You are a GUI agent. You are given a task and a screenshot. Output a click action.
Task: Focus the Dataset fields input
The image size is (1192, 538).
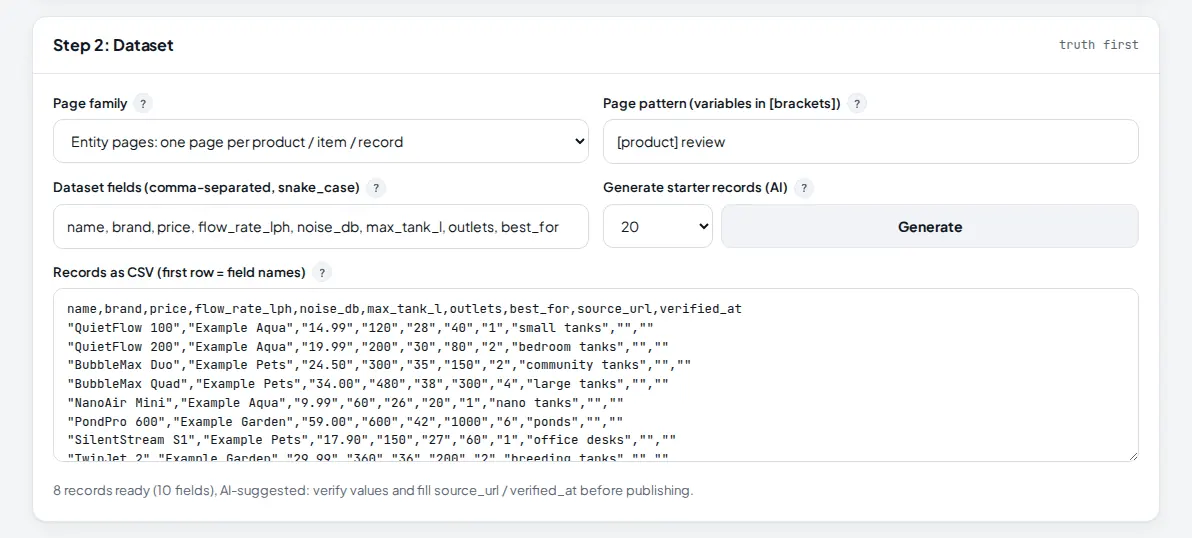pyautogui.click(x=321, y=226)
